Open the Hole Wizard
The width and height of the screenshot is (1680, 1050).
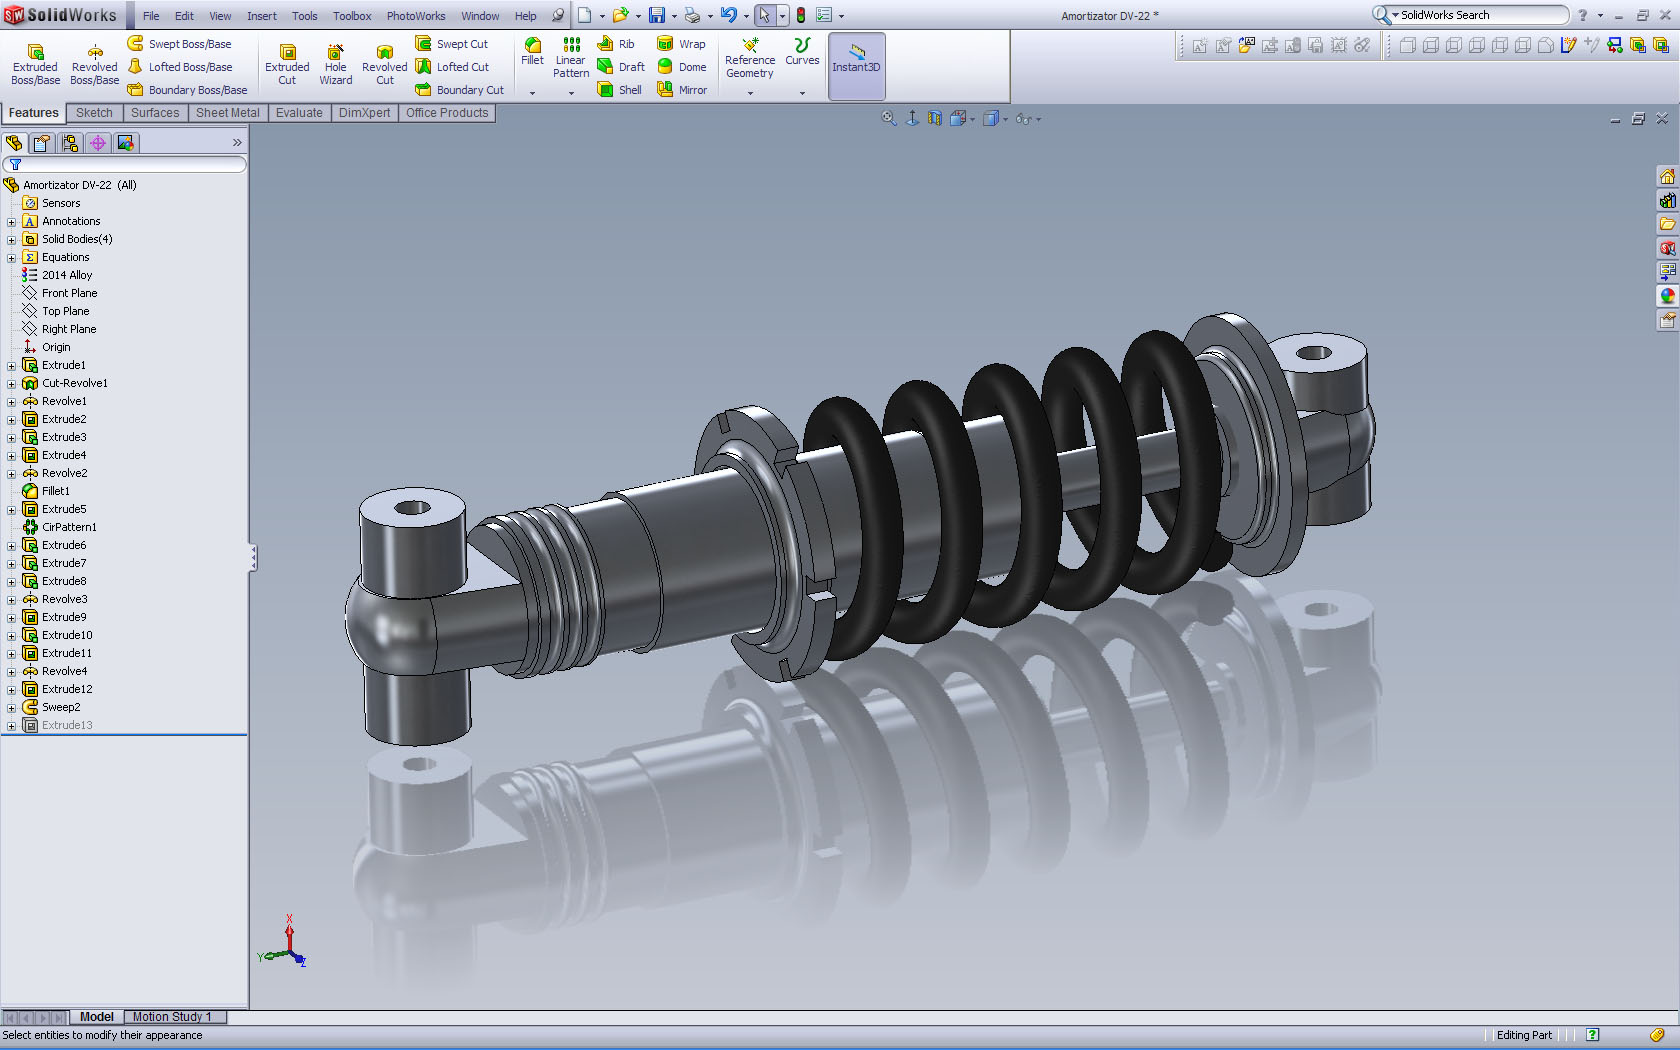click(336, 64)
